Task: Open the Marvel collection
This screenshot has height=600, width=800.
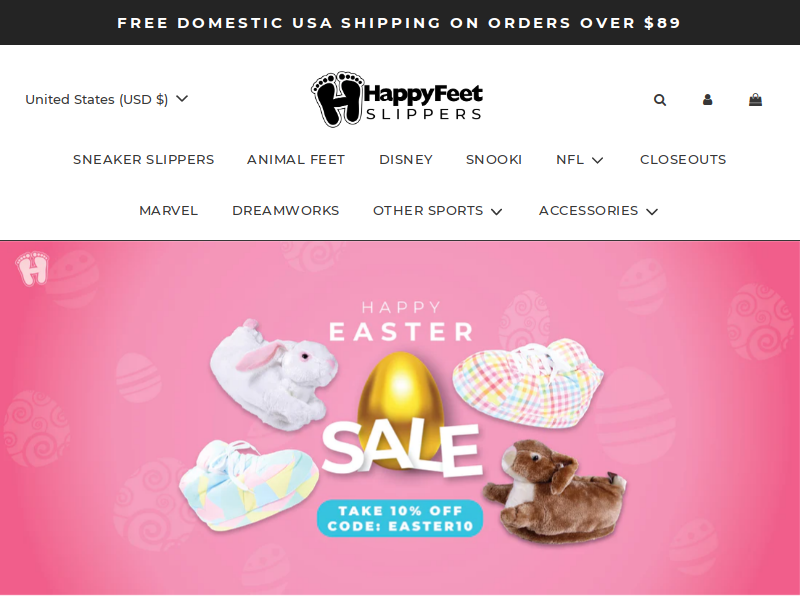Action: point(168,211)
